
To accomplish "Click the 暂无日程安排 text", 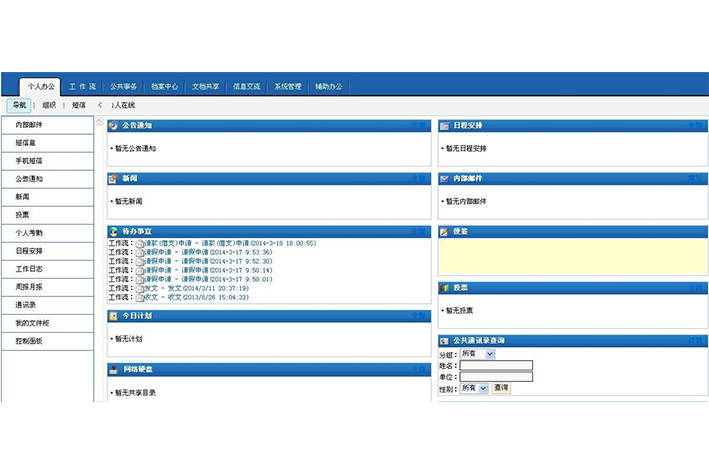I will [x=466, y=148].
